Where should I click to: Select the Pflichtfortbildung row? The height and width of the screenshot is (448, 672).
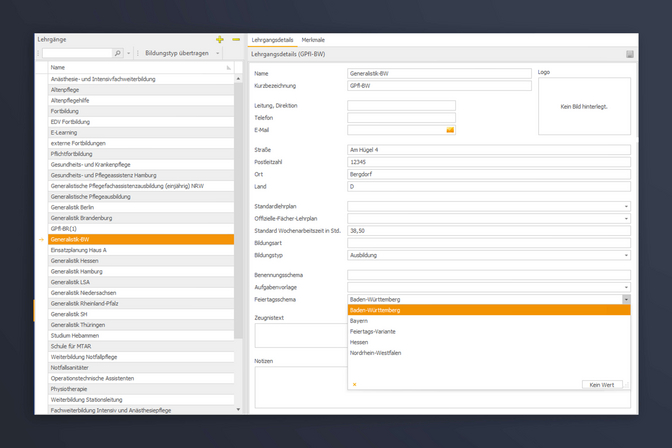pos(141,154)
